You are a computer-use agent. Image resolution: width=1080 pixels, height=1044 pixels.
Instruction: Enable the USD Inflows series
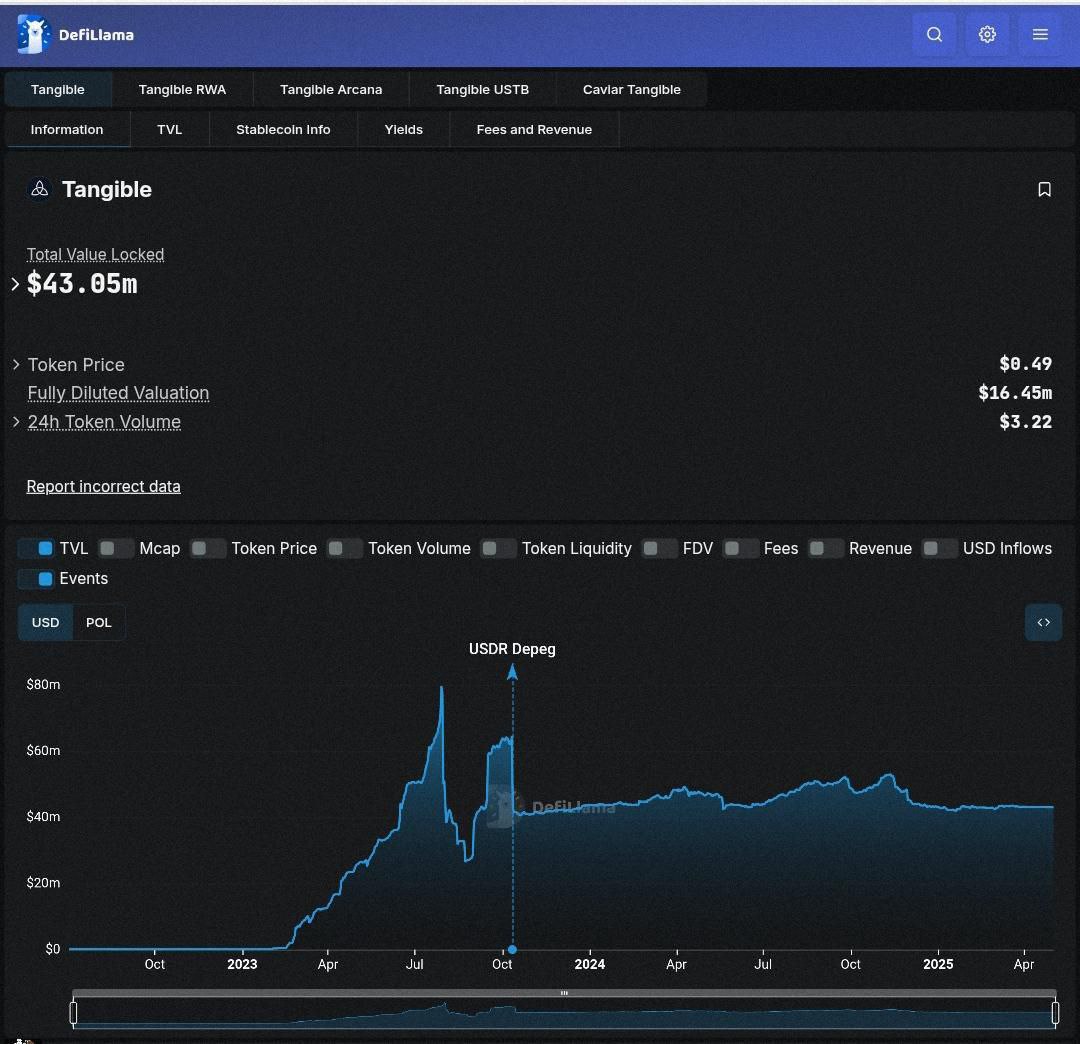[939, 549]
